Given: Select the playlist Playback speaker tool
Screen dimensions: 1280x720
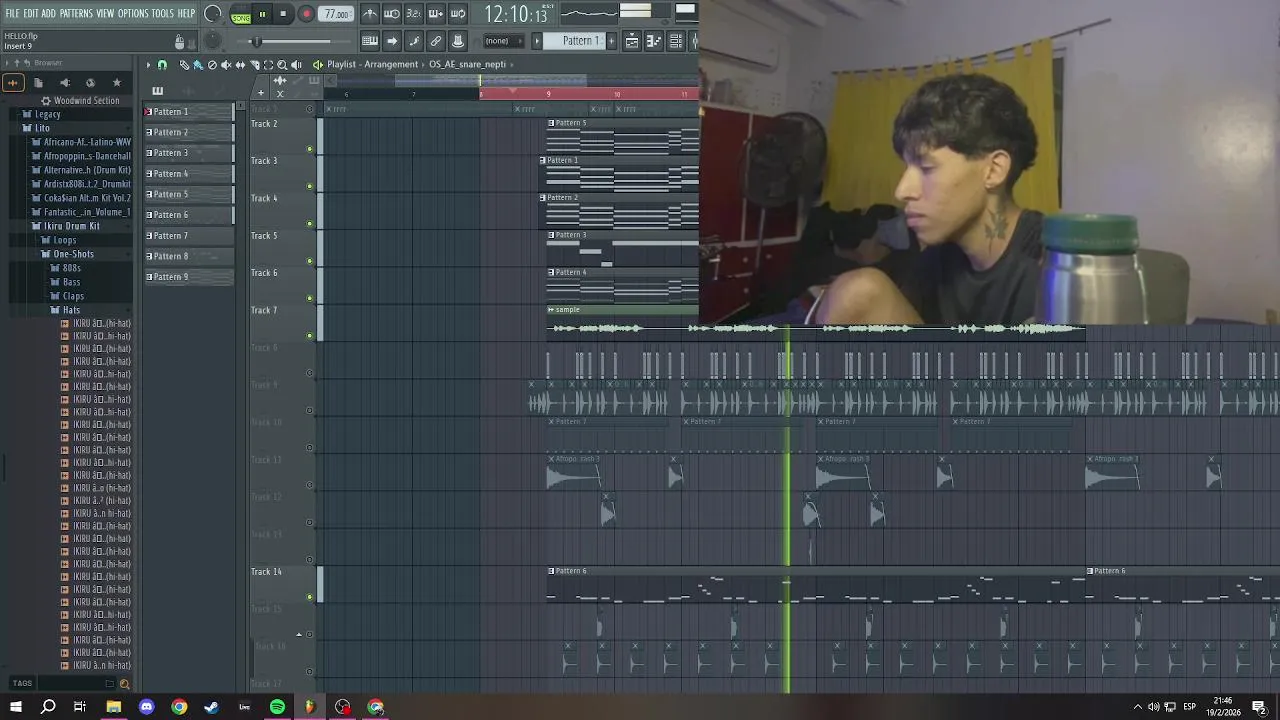Looking at the screenshot, I should (x=296, y=64).
